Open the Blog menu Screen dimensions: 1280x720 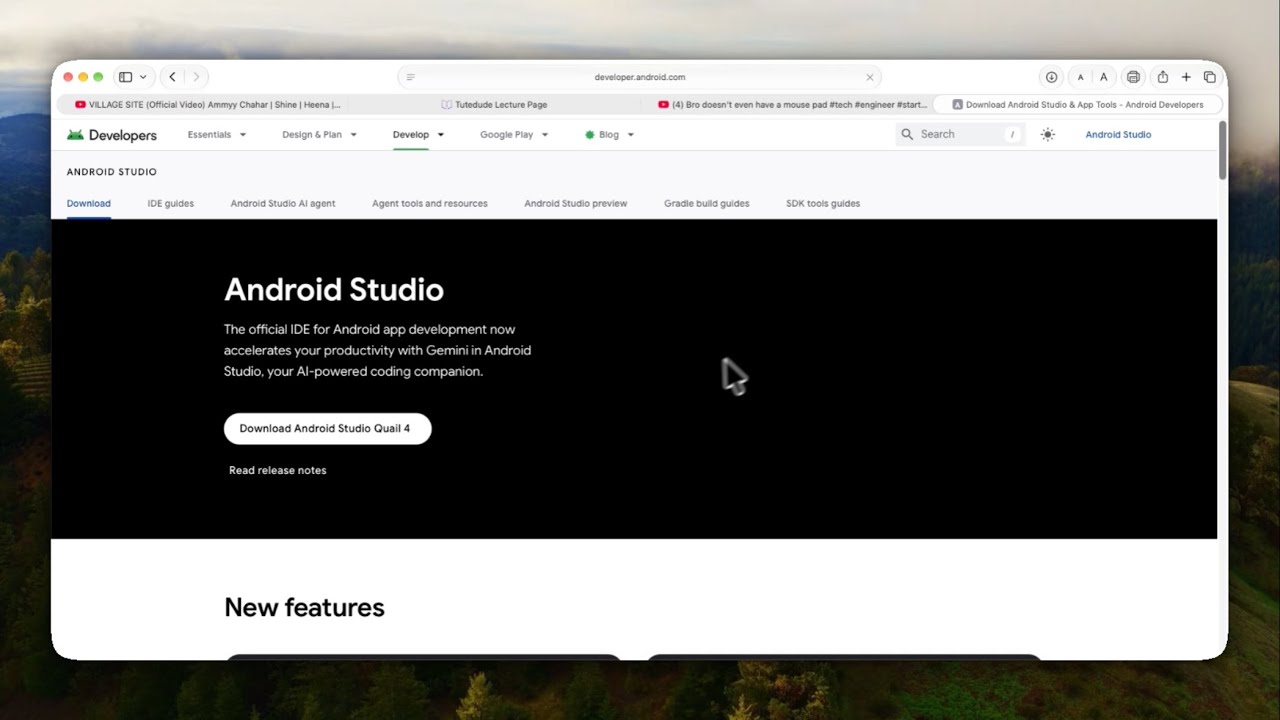click(609, 134)
